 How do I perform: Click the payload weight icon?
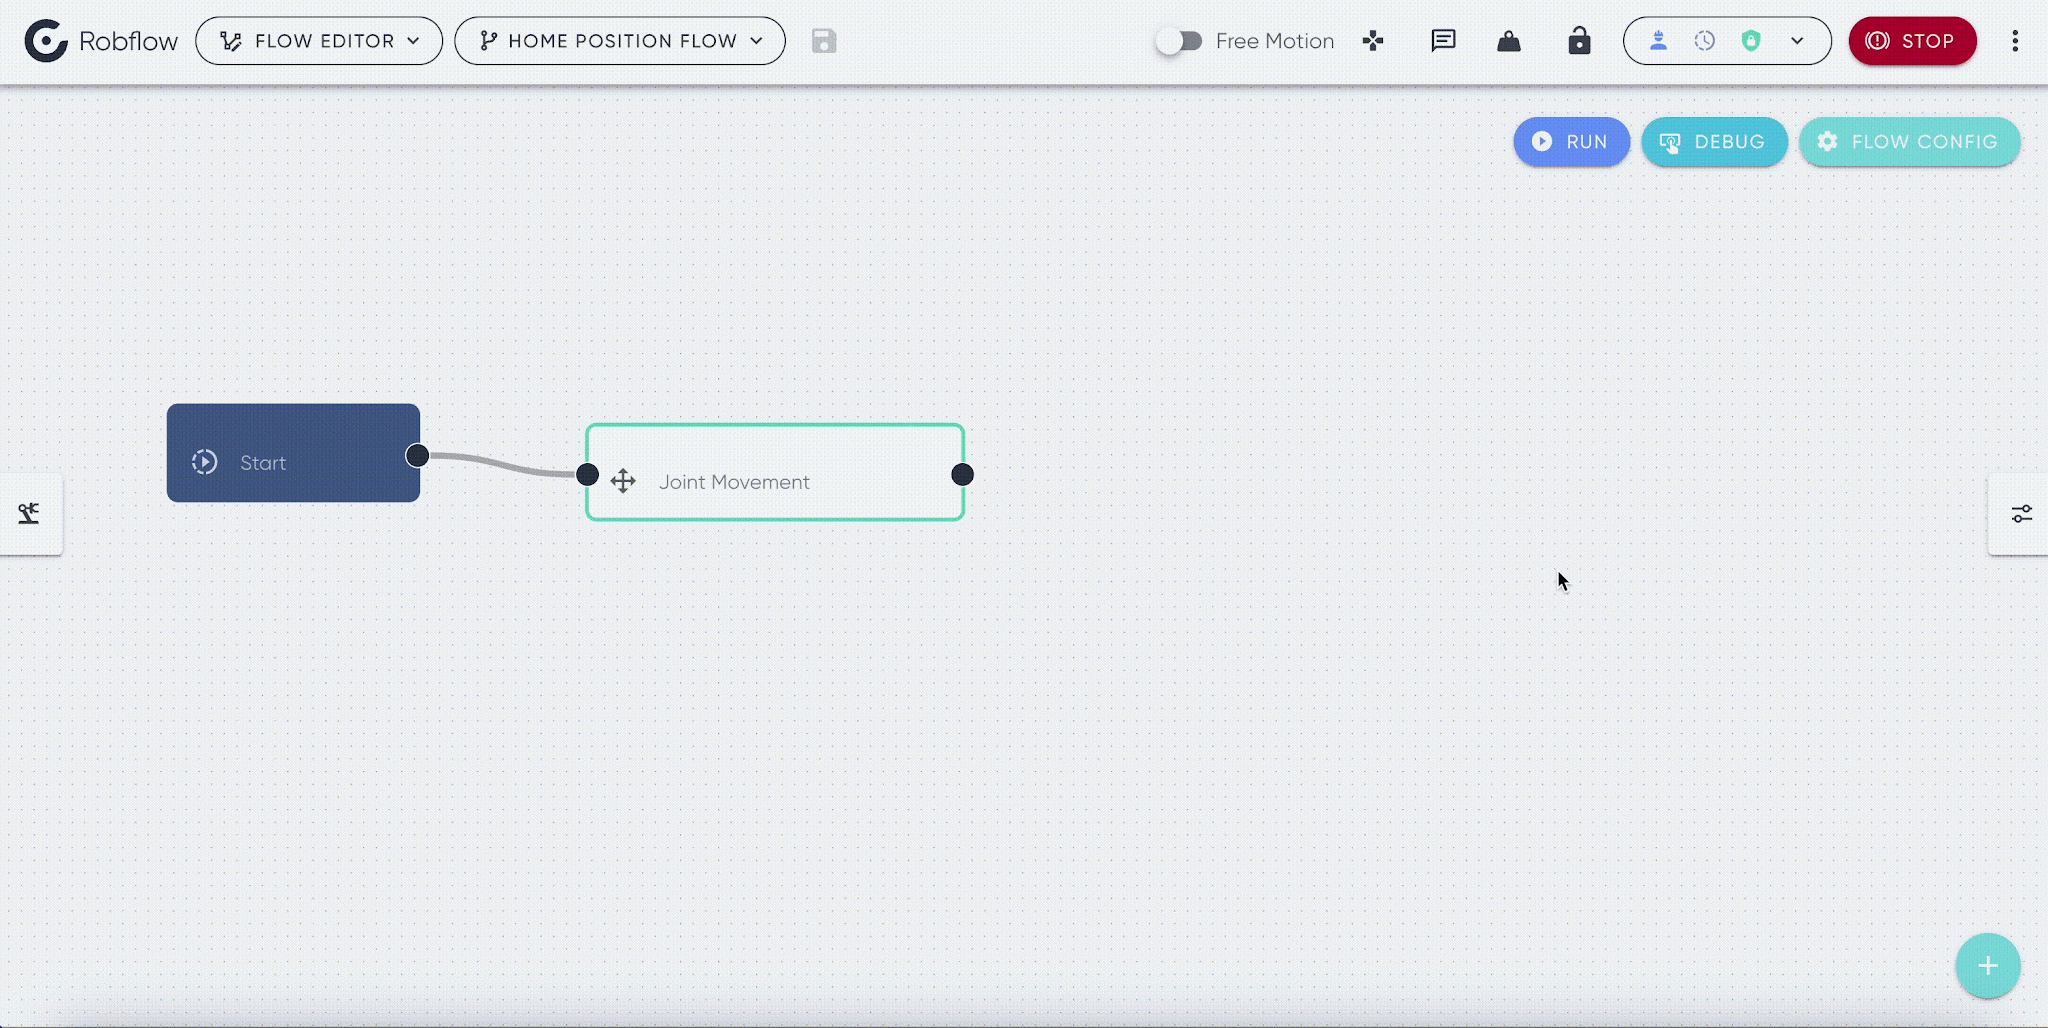1509,41
